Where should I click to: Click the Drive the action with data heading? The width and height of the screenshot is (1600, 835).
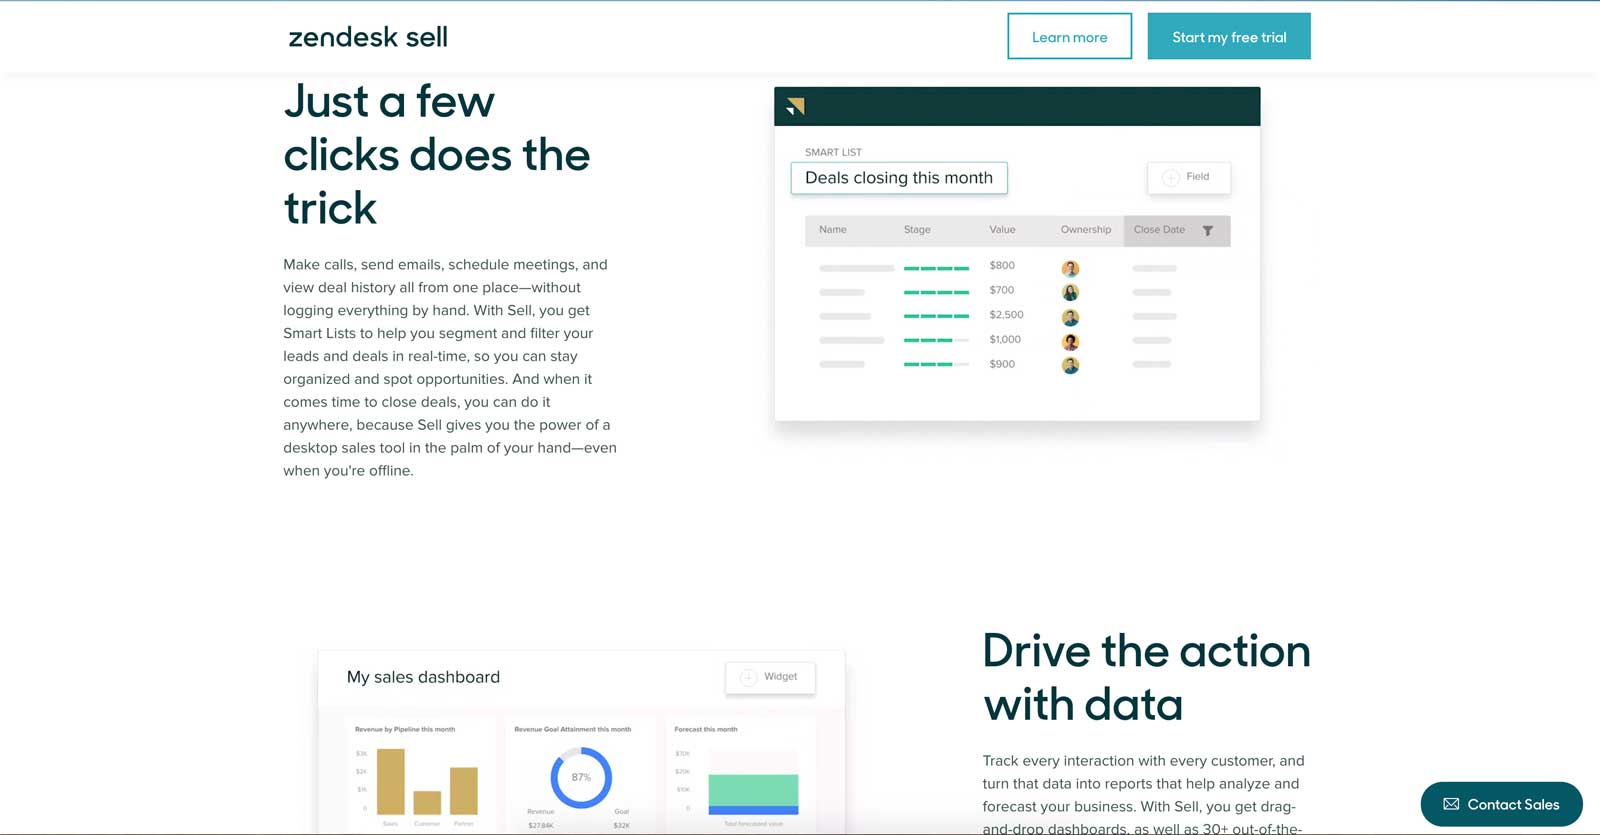pos(1146,677)
